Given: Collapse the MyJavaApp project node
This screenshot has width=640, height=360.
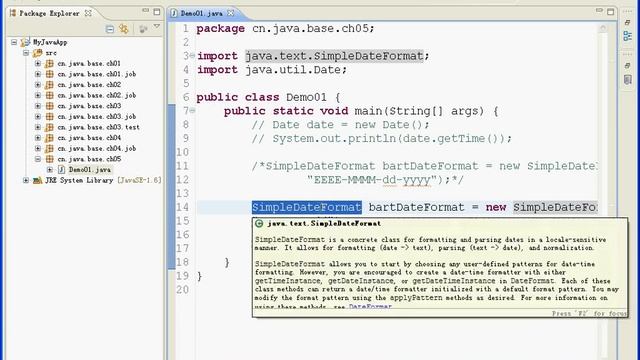Looking at the screenshot, I should coord(14,42).
